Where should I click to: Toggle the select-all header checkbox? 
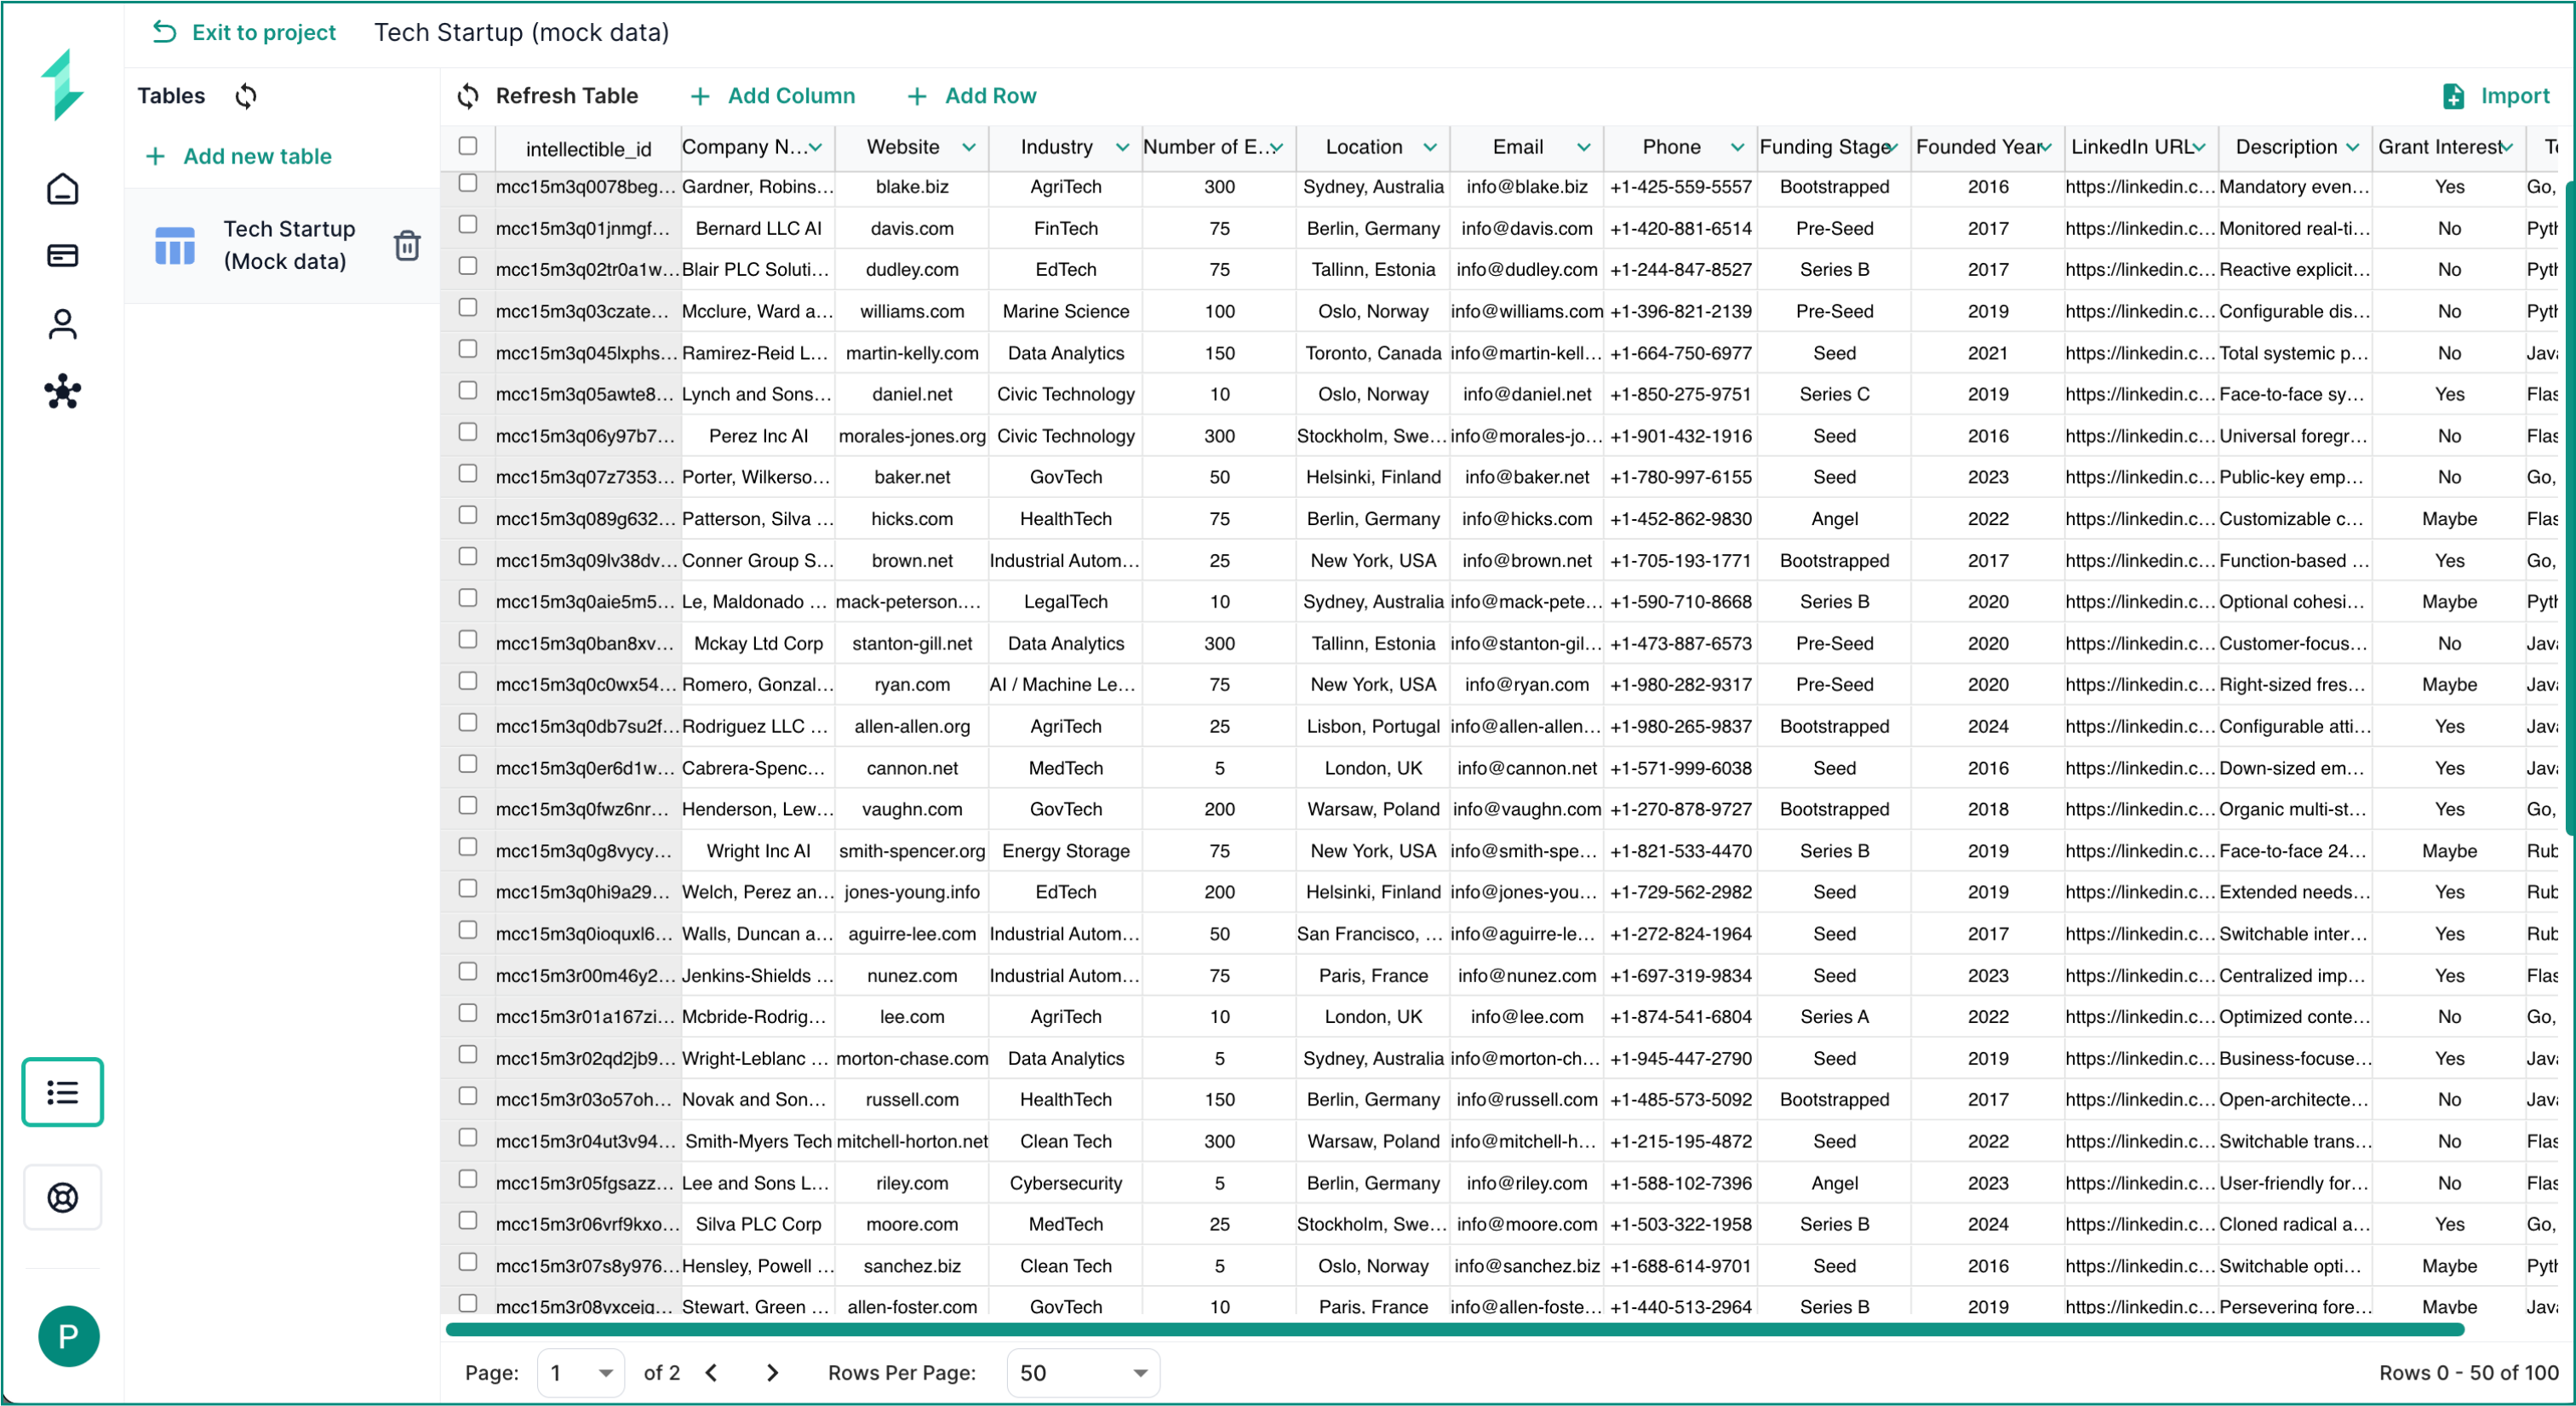(x=467, y=146)
